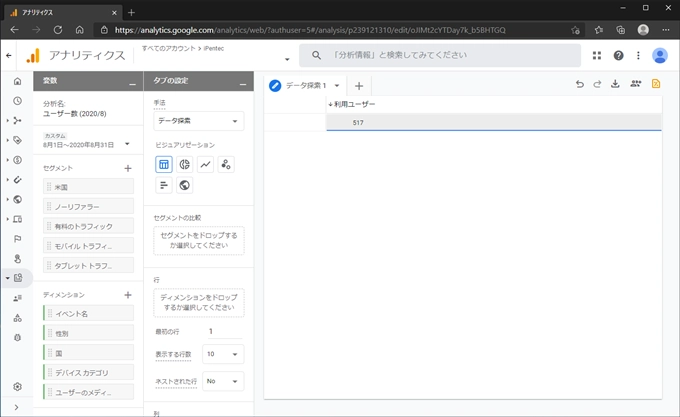Select the 米国 segment
The image size is (680, 417).
[88, 187]
